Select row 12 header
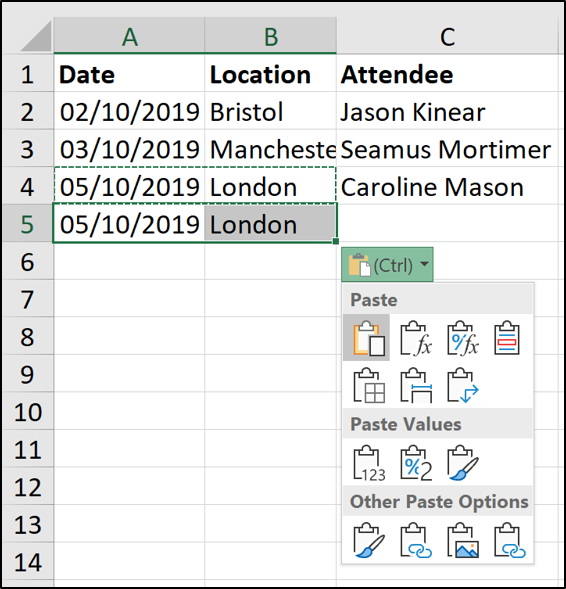 click(x=27, y=487)
